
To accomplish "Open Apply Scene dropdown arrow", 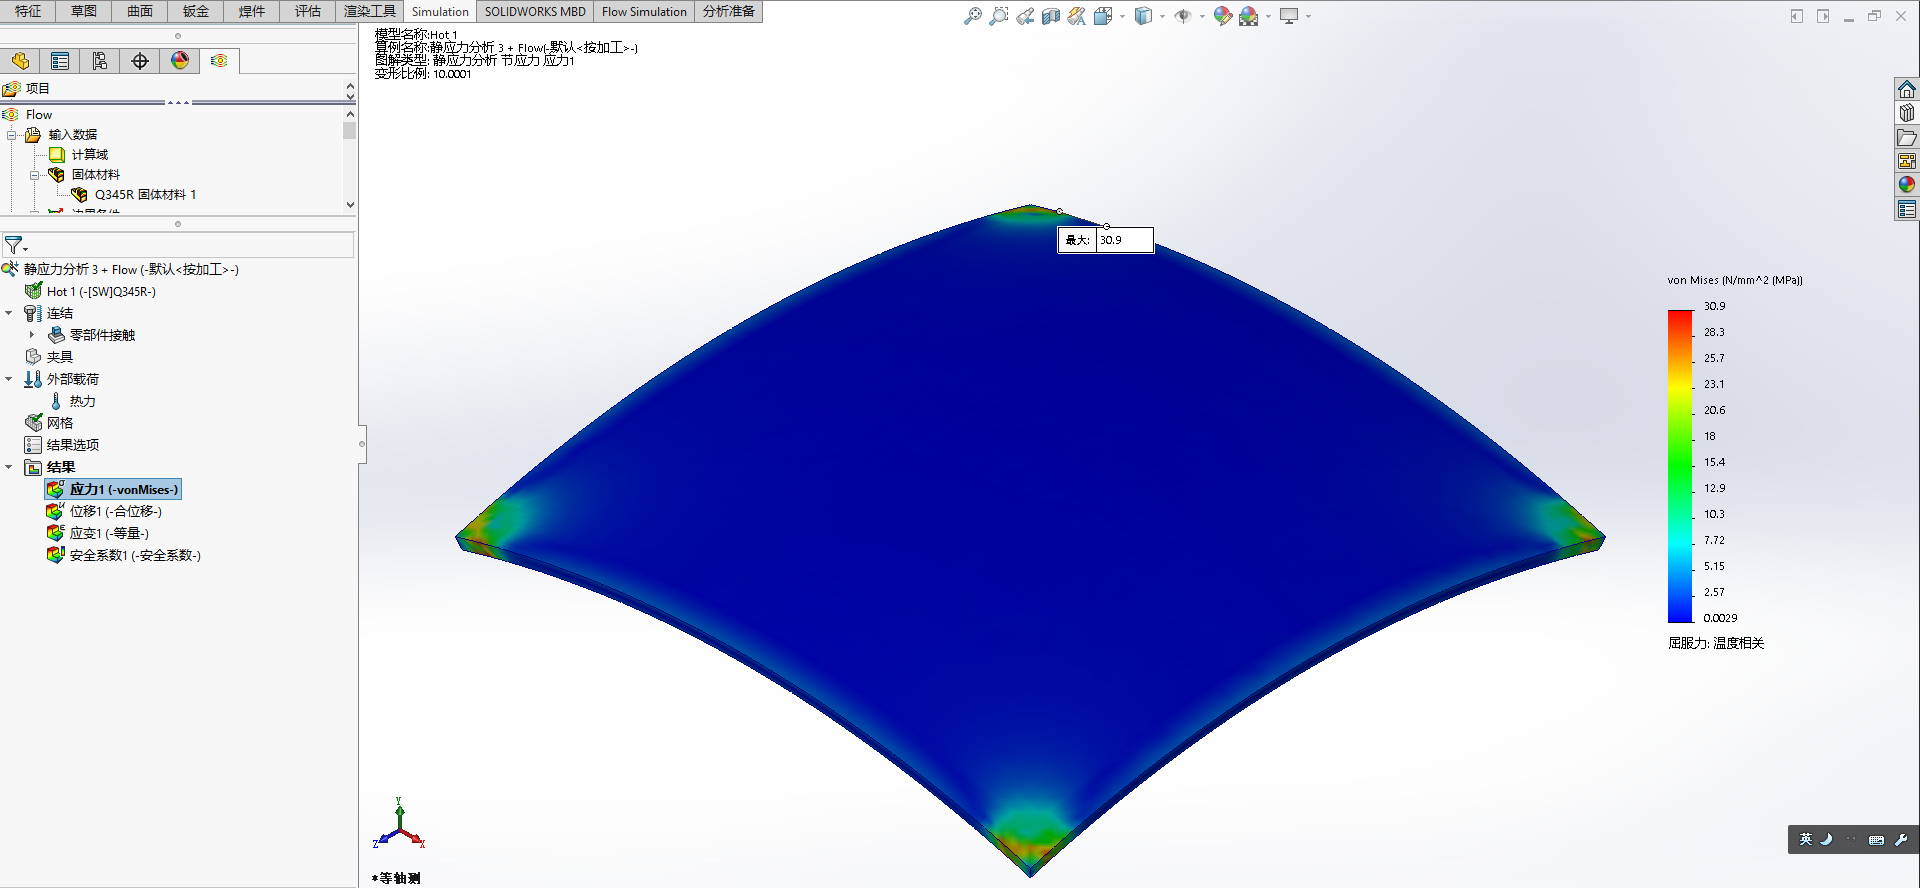I will (x=1268, y=16).
